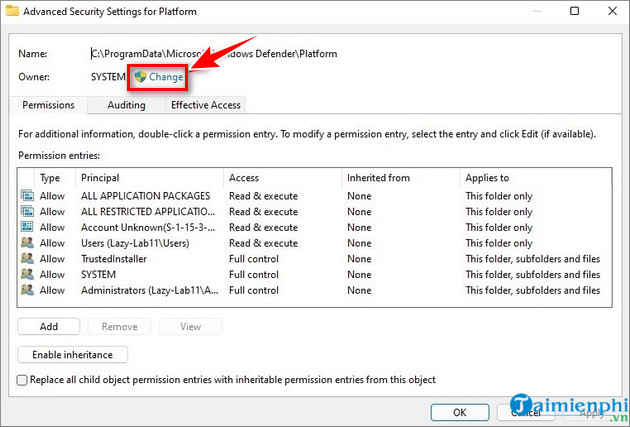630x427 pixels.
Task: Click Full control in the TrustedInstaller row
Action: point(254,259)
